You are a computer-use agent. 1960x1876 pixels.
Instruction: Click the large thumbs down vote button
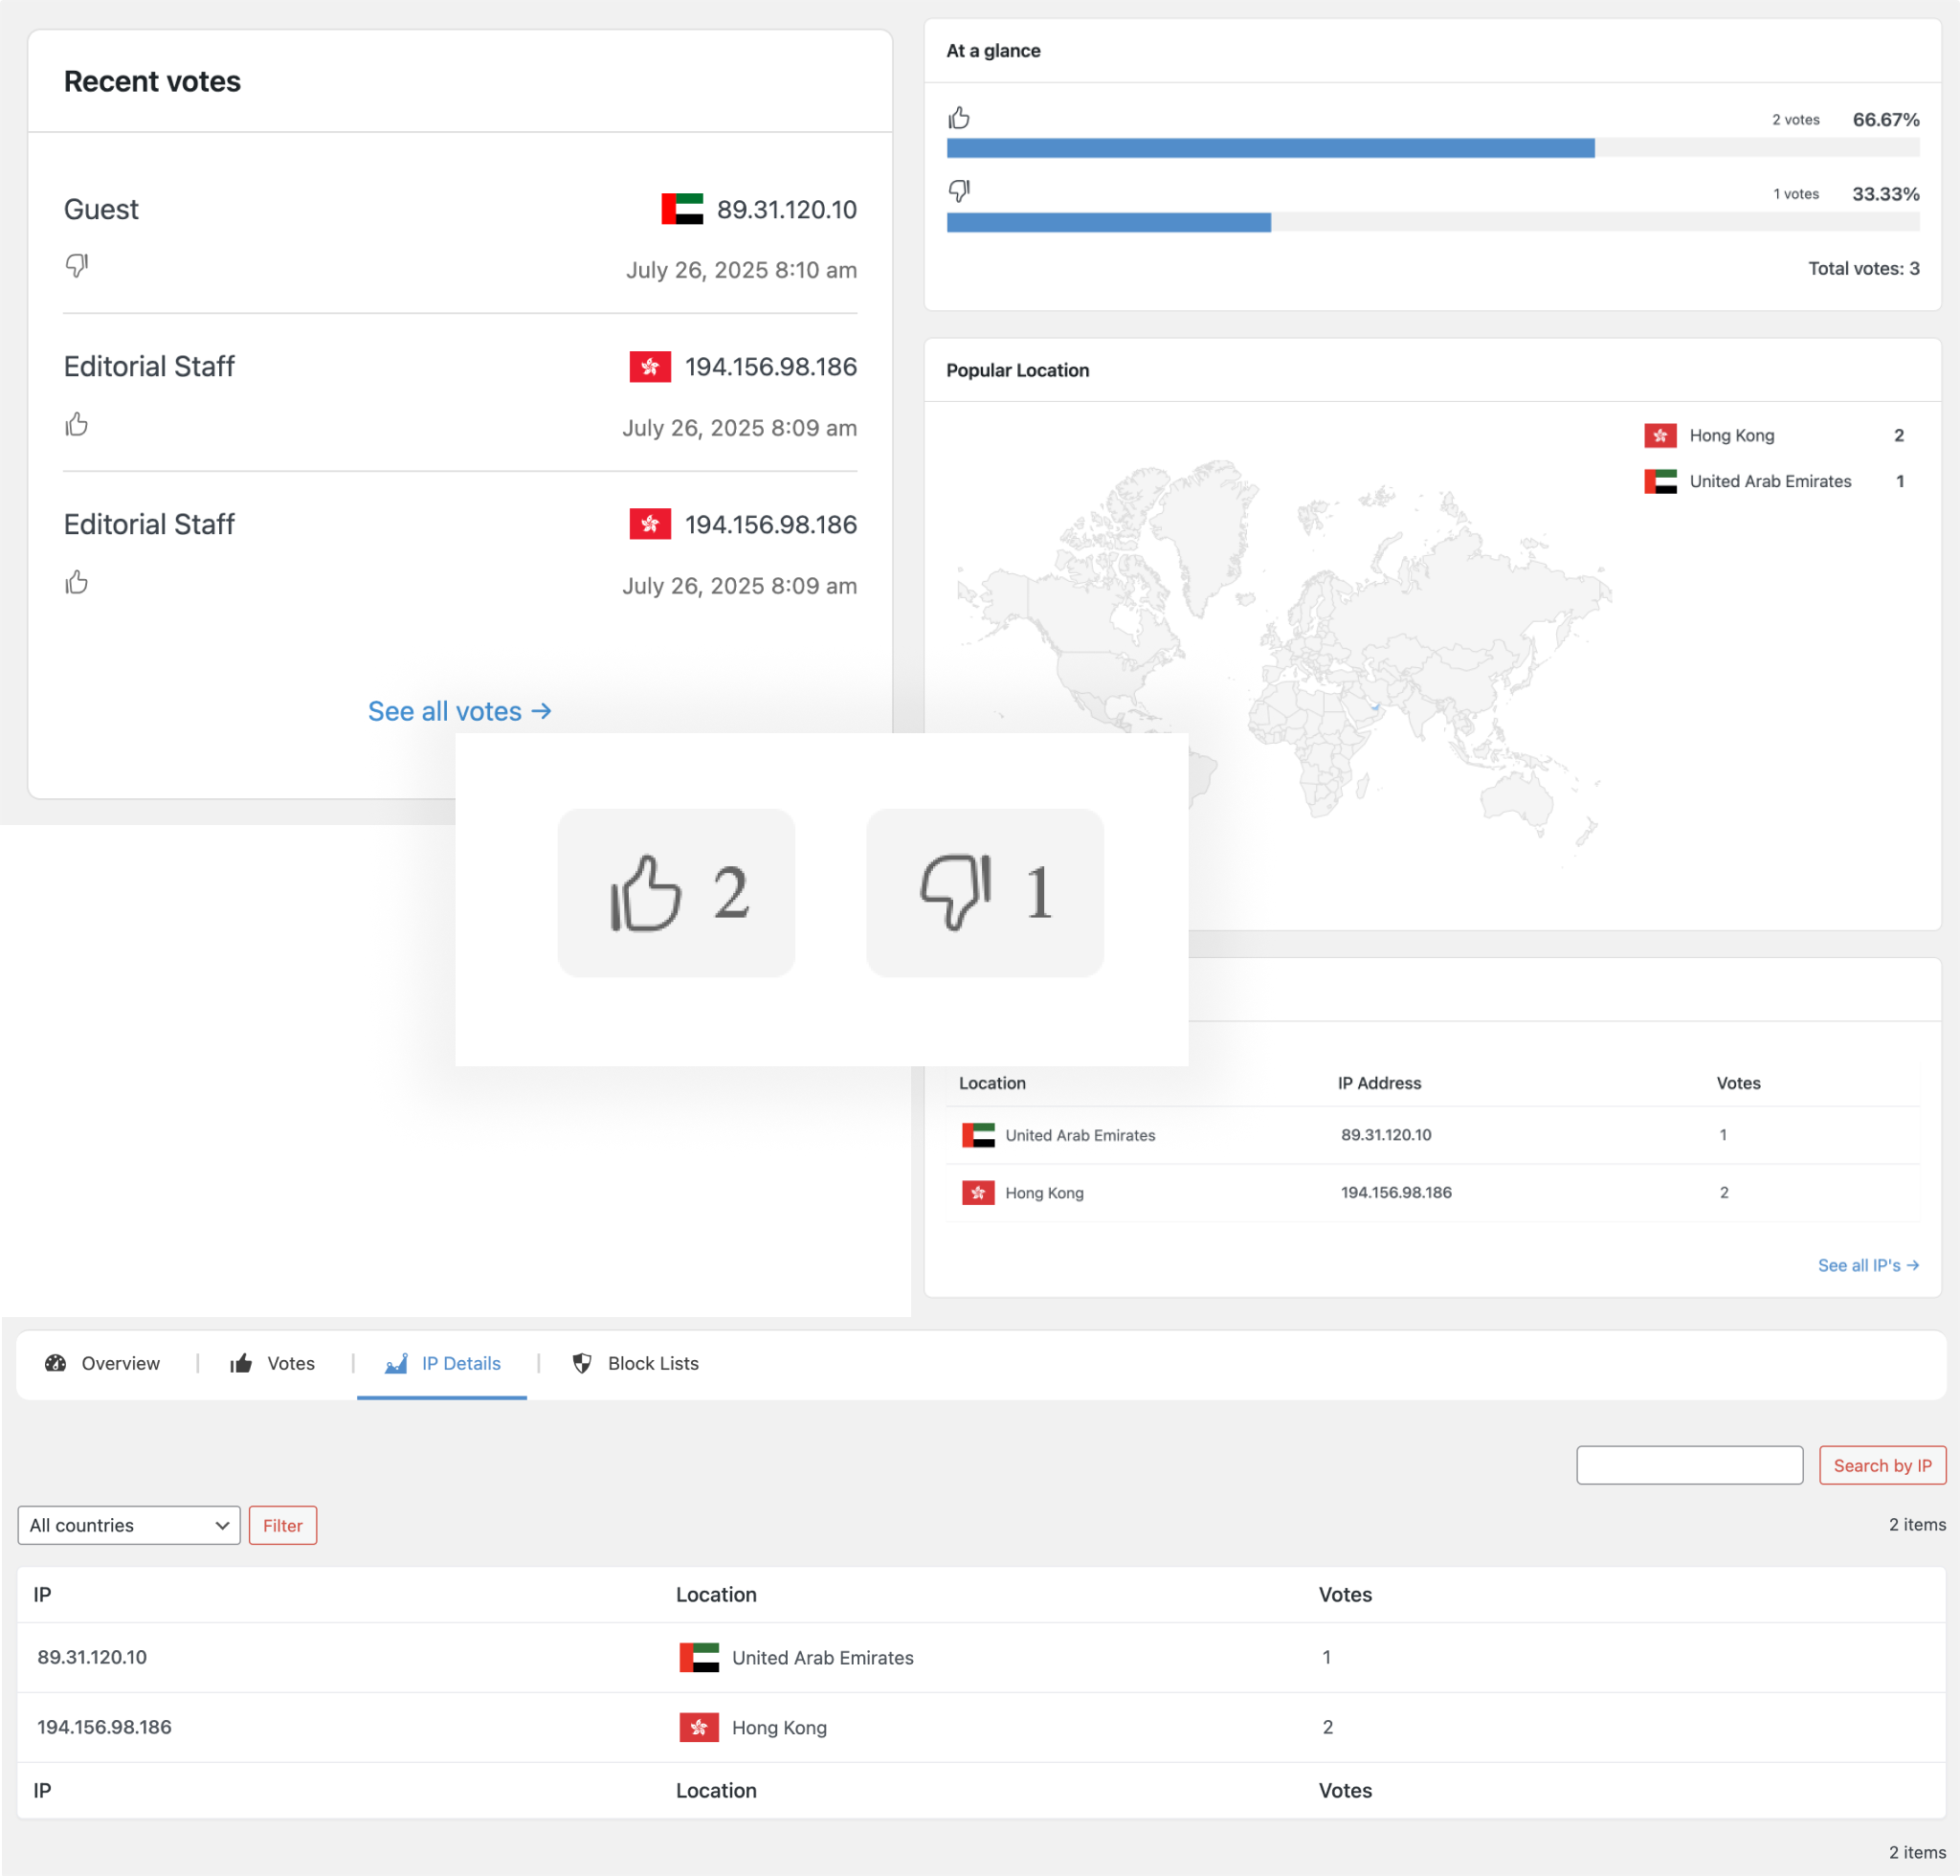984,892
